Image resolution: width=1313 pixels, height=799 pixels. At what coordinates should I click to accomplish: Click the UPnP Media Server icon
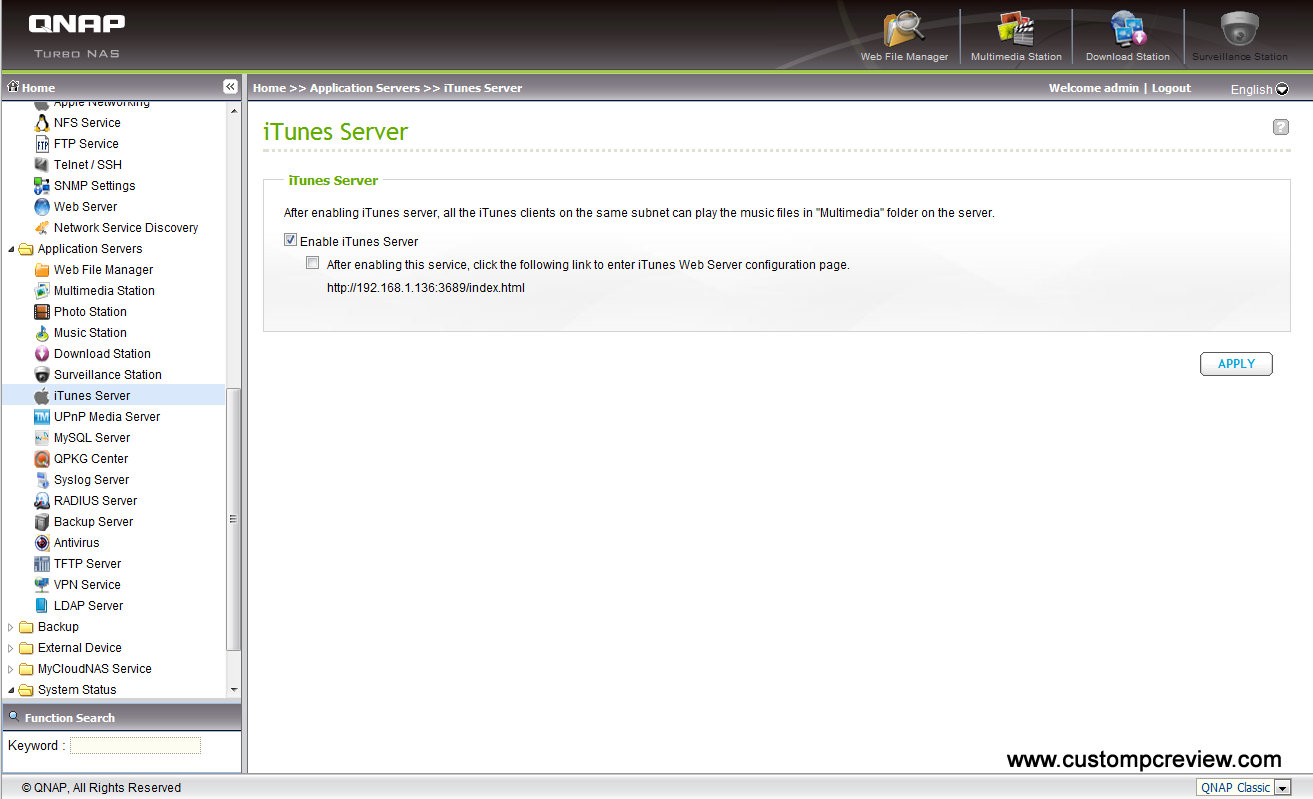point(42,417)
